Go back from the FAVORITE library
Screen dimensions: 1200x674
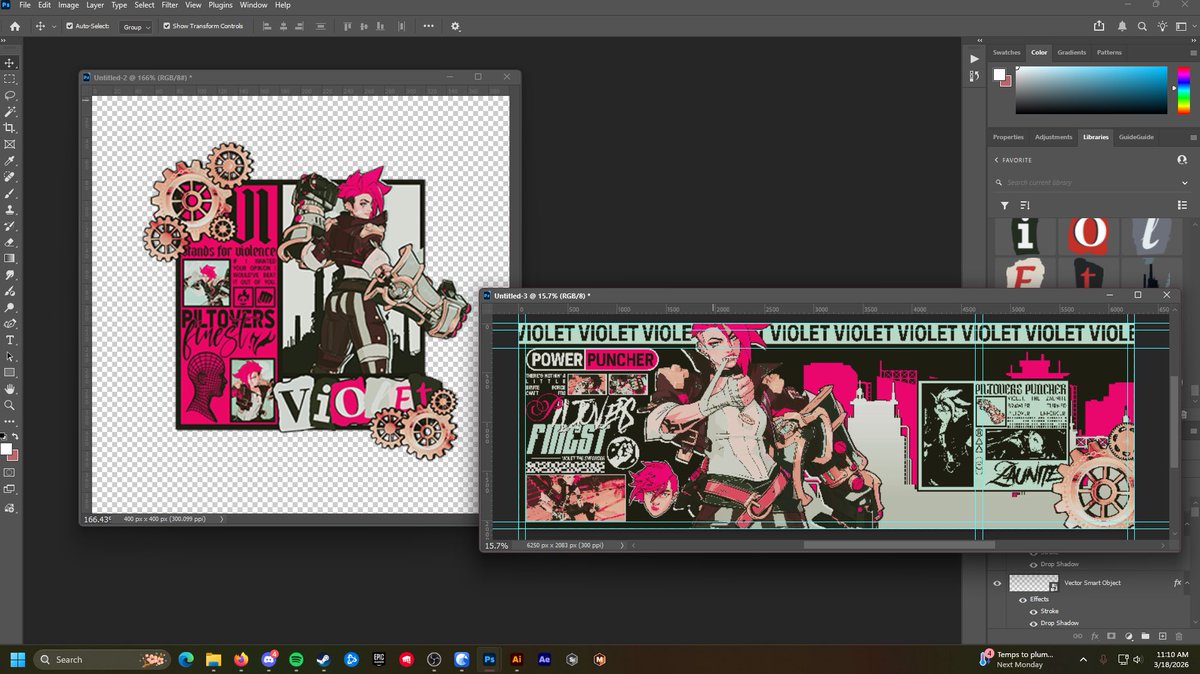996,160
